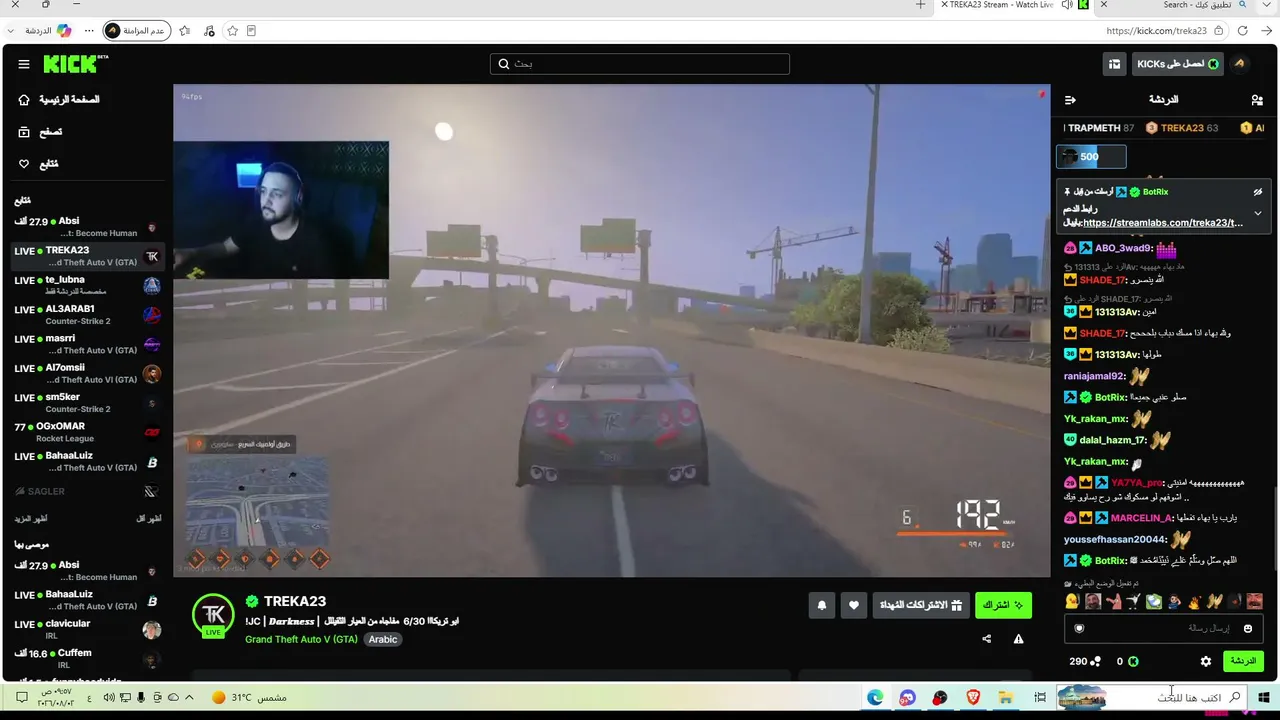Open chat settings gear
The width and height of the screenshot is (1280, 720).
[1206, 661]
